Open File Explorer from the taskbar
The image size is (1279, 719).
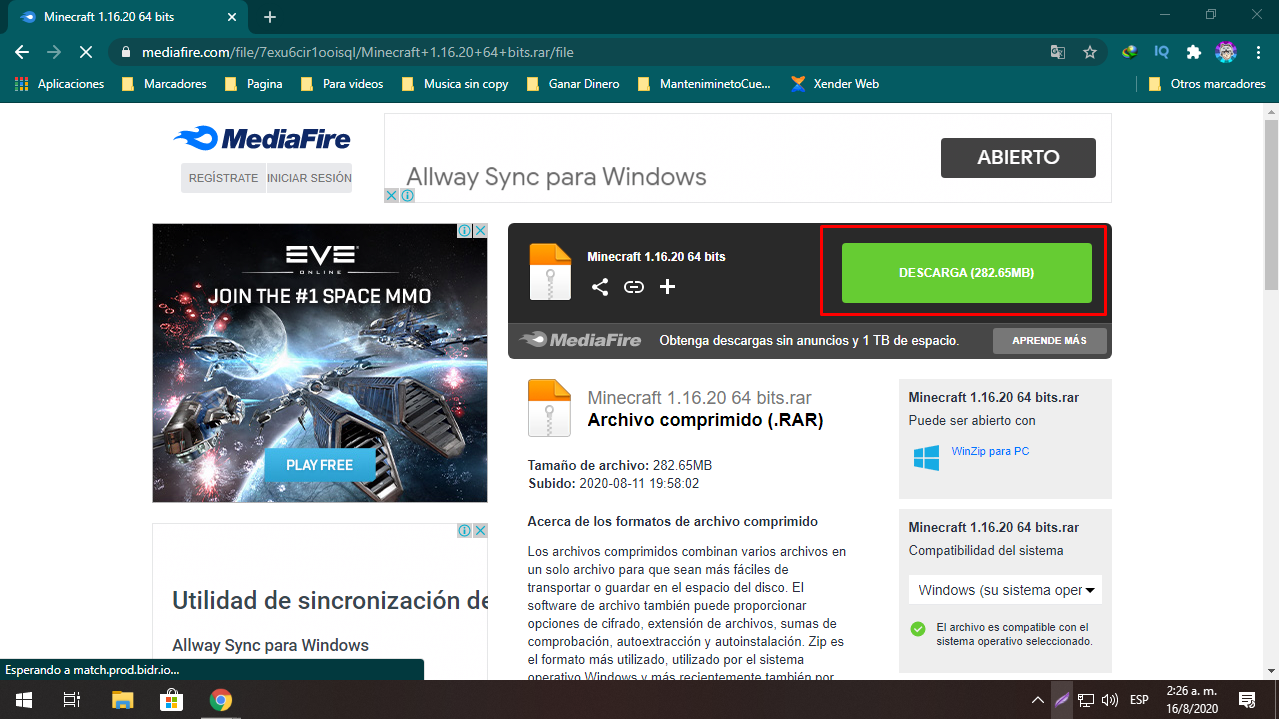(122, 699)
